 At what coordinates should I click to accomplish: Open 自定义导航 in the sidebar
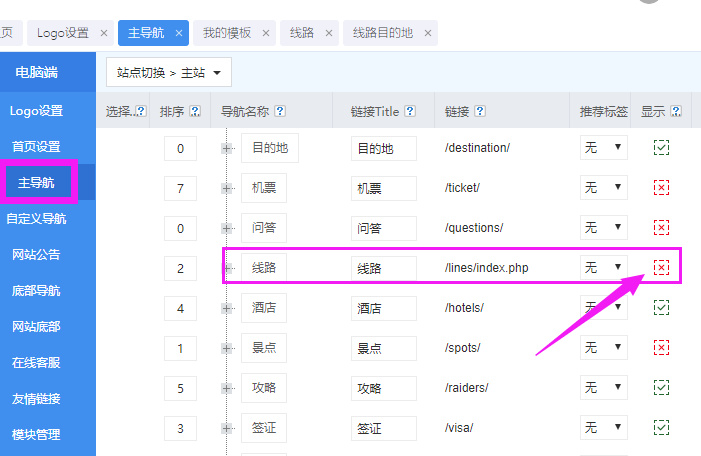pos(36,219)
